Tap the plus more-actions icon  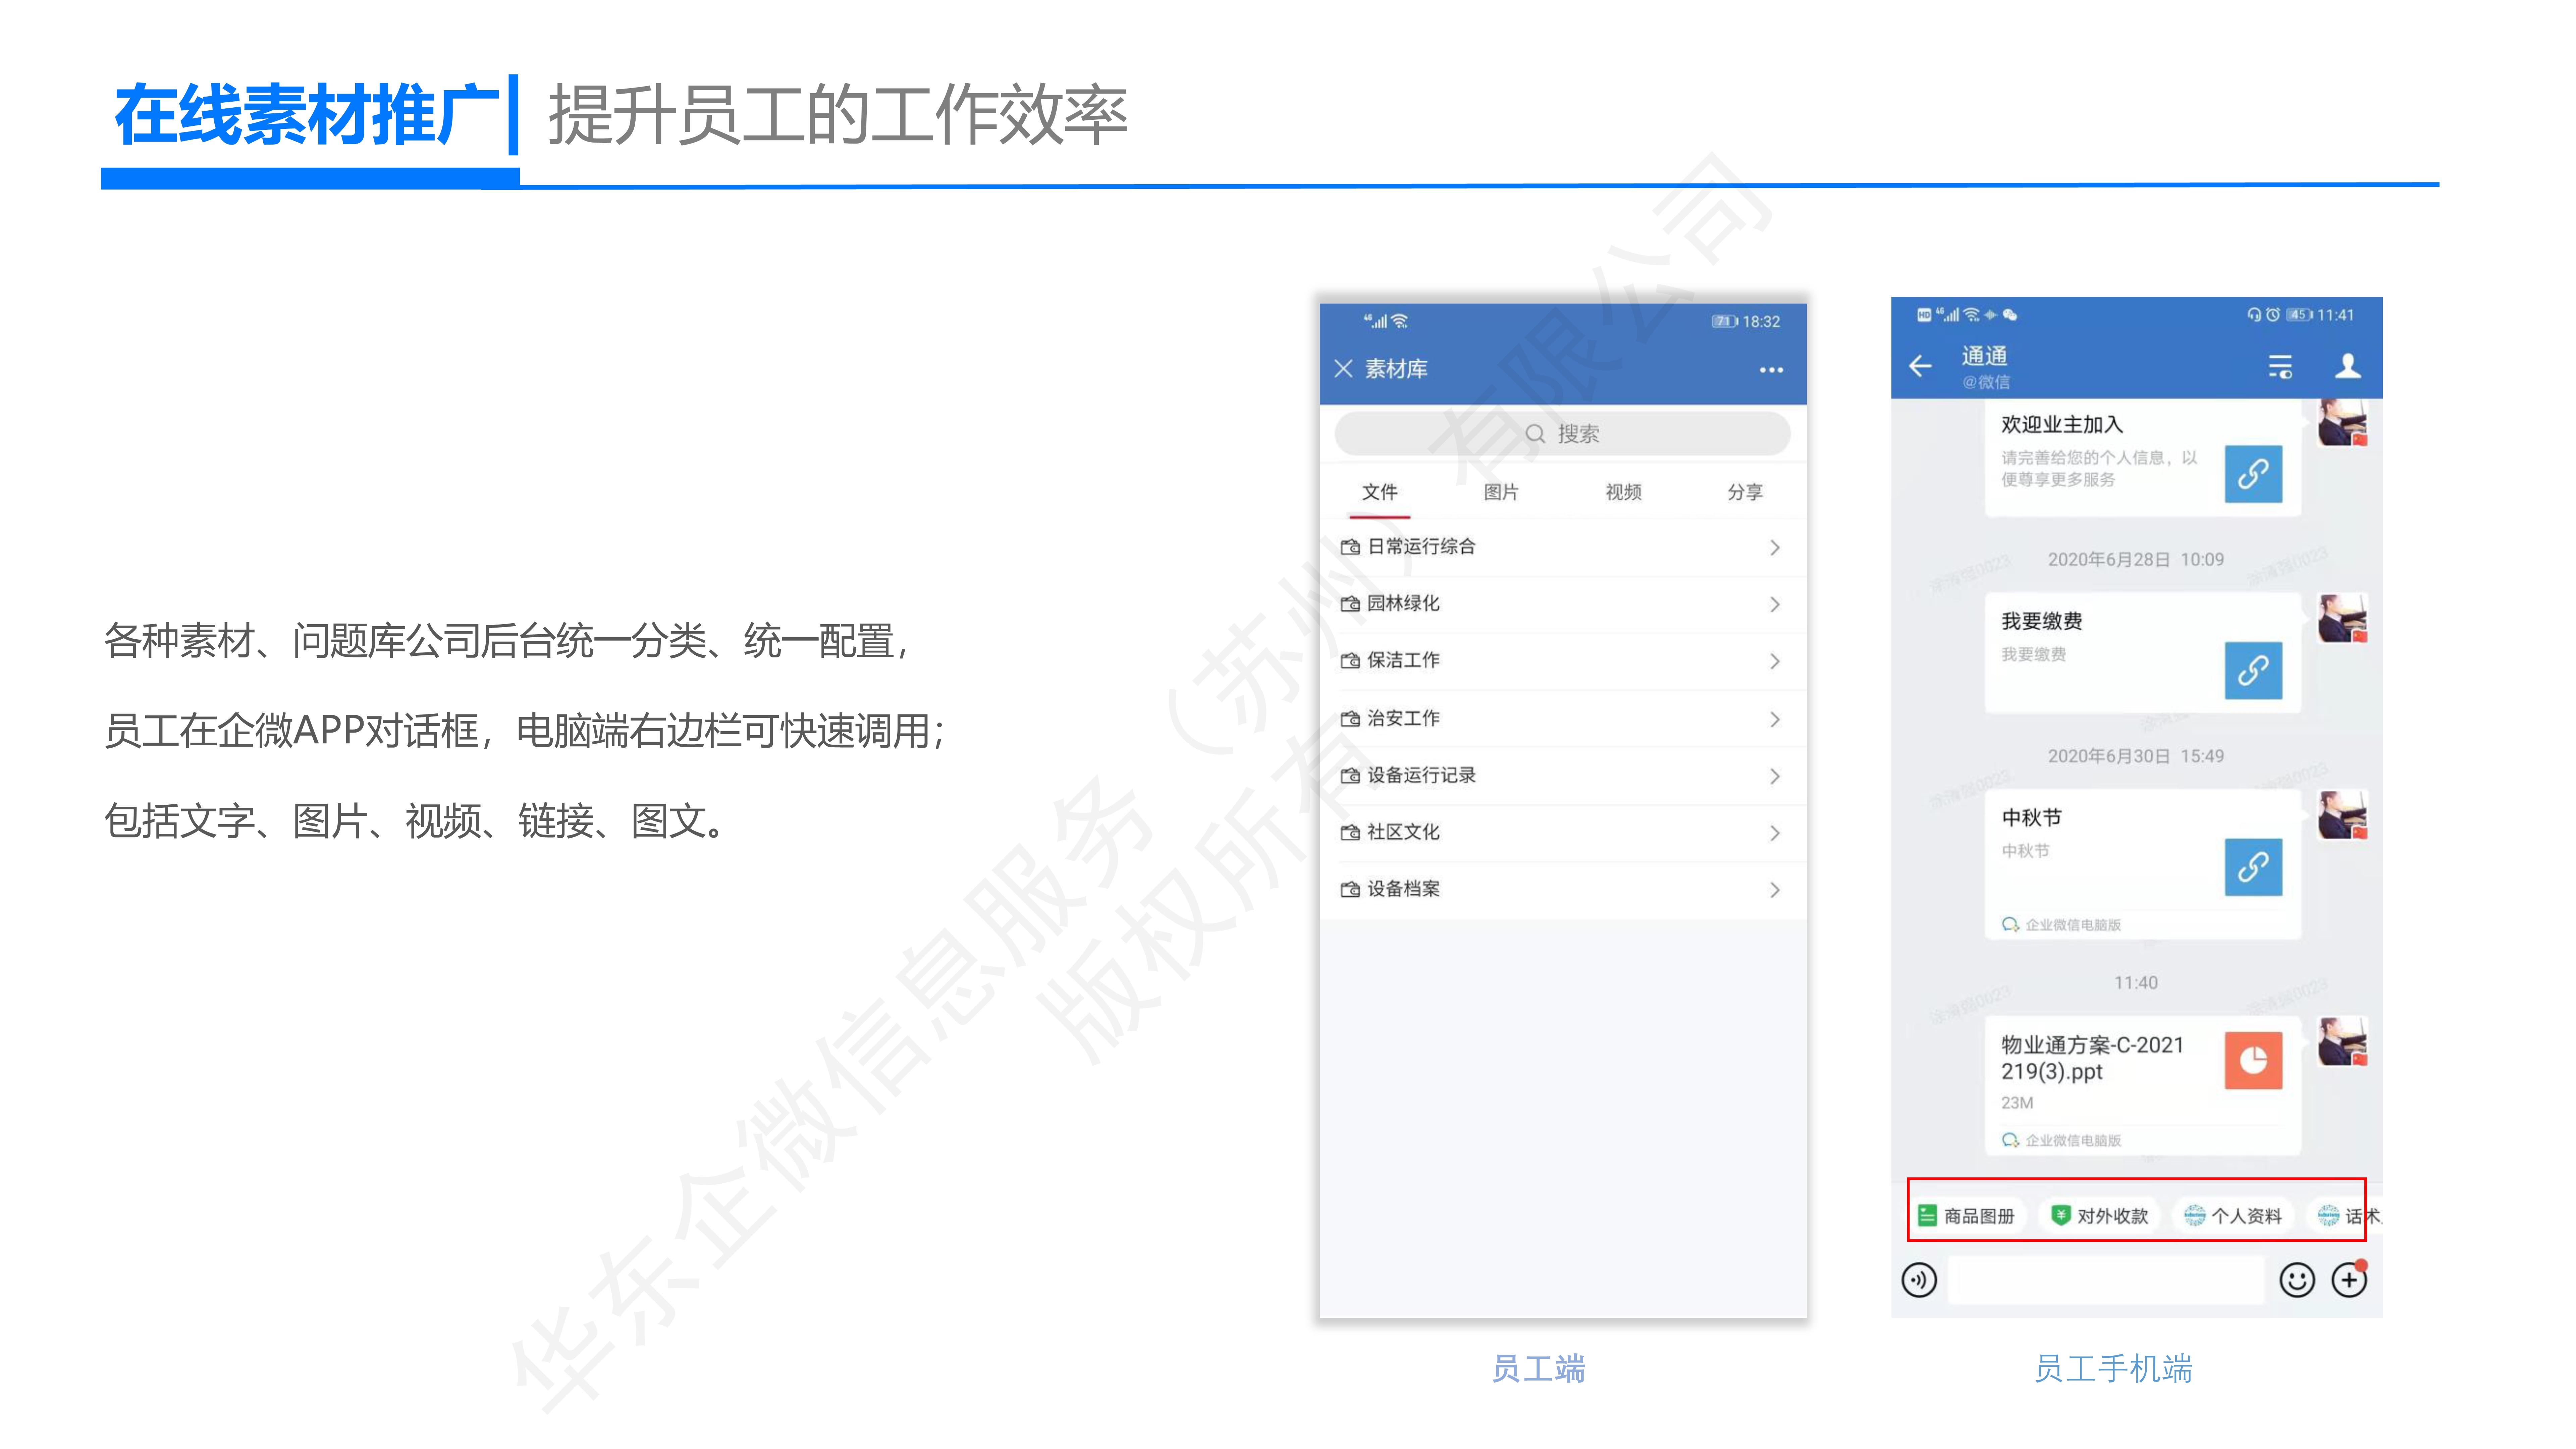coord(2349,1280)
